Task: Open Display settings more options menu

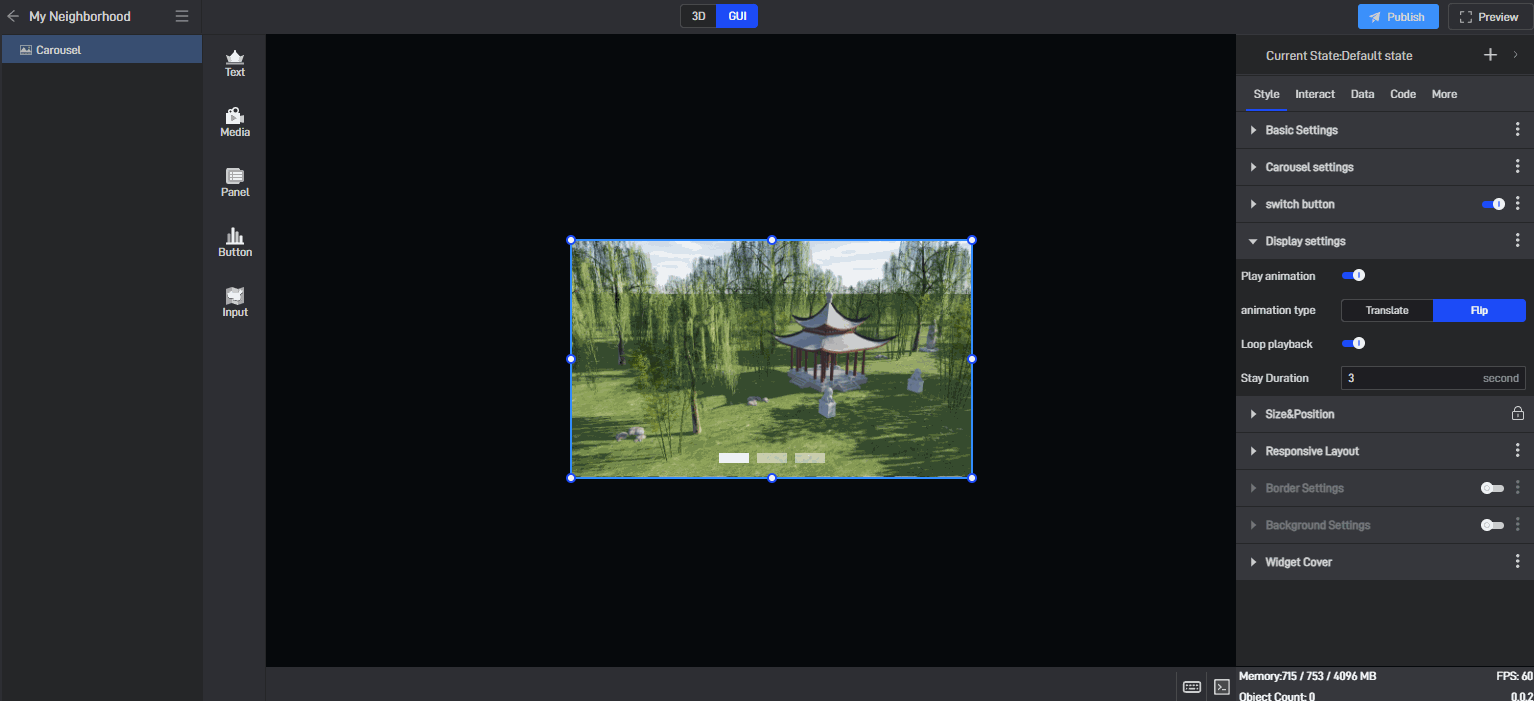Action: click(1518, 241)
